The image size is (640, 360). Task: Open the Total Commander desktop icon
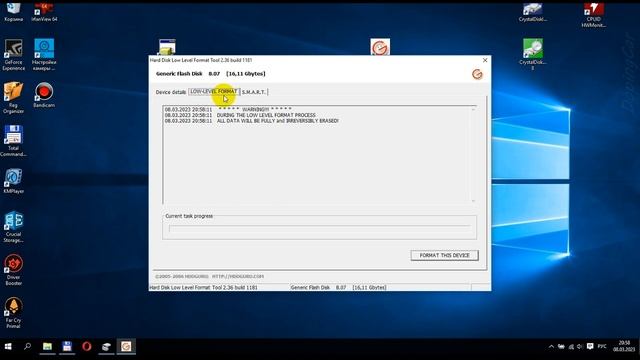click(13, 141)
